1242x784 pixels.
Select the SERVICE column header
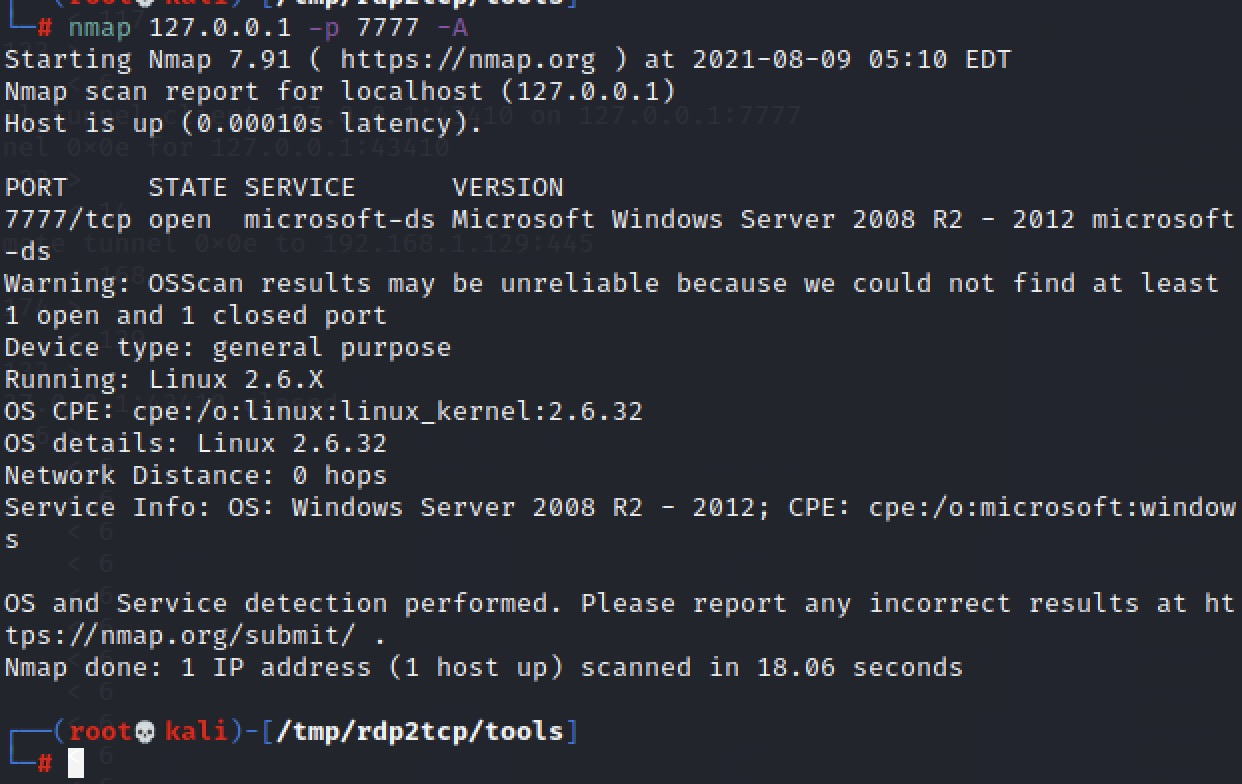[299, 188]
